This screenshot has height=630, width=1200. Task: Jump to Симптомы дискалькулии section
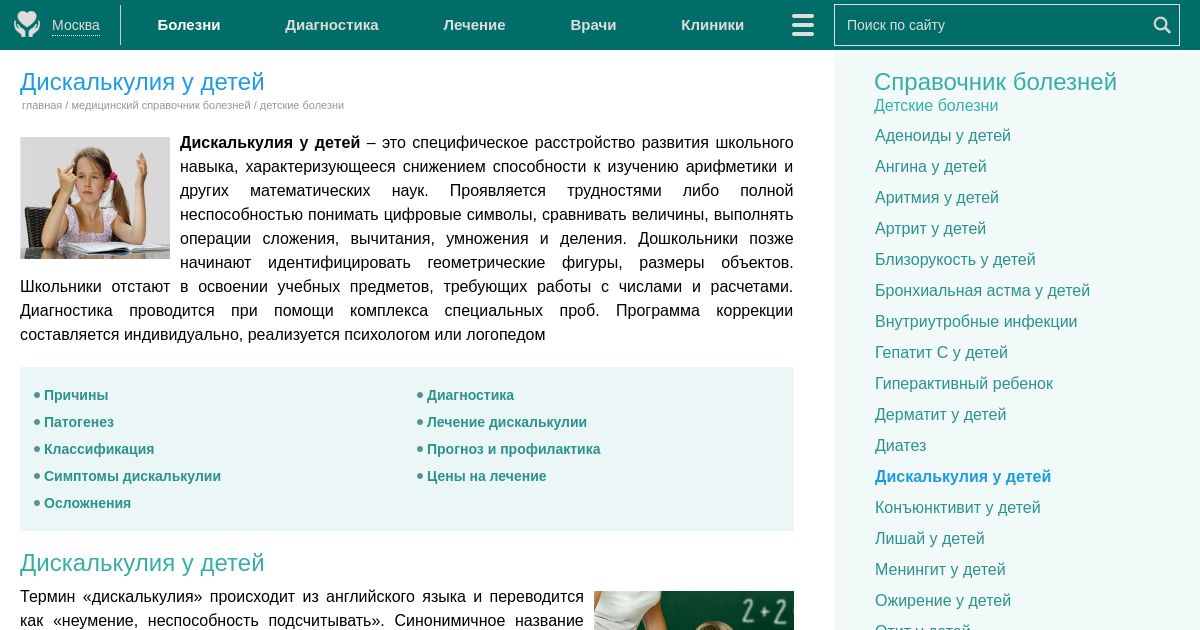pos(132,476)
